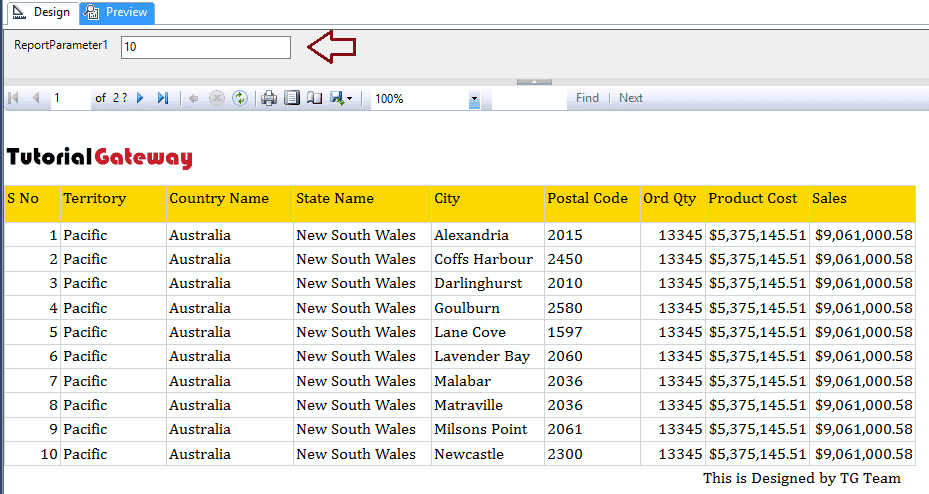929x494 pixels.
Task: Click the back to parent report arrow
Action: tap(193, 98)
